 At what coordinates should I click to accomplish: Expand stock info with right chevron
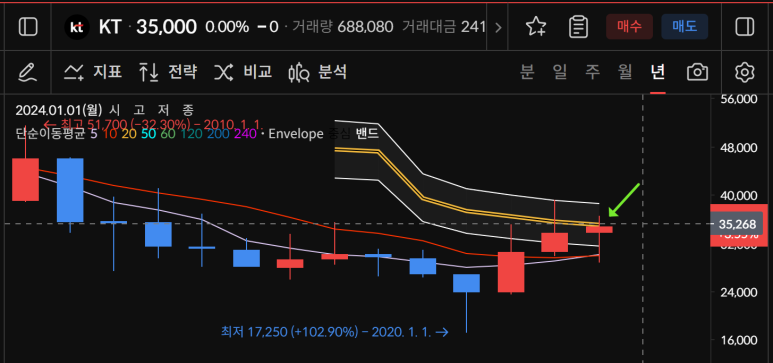tap(498, 28)
